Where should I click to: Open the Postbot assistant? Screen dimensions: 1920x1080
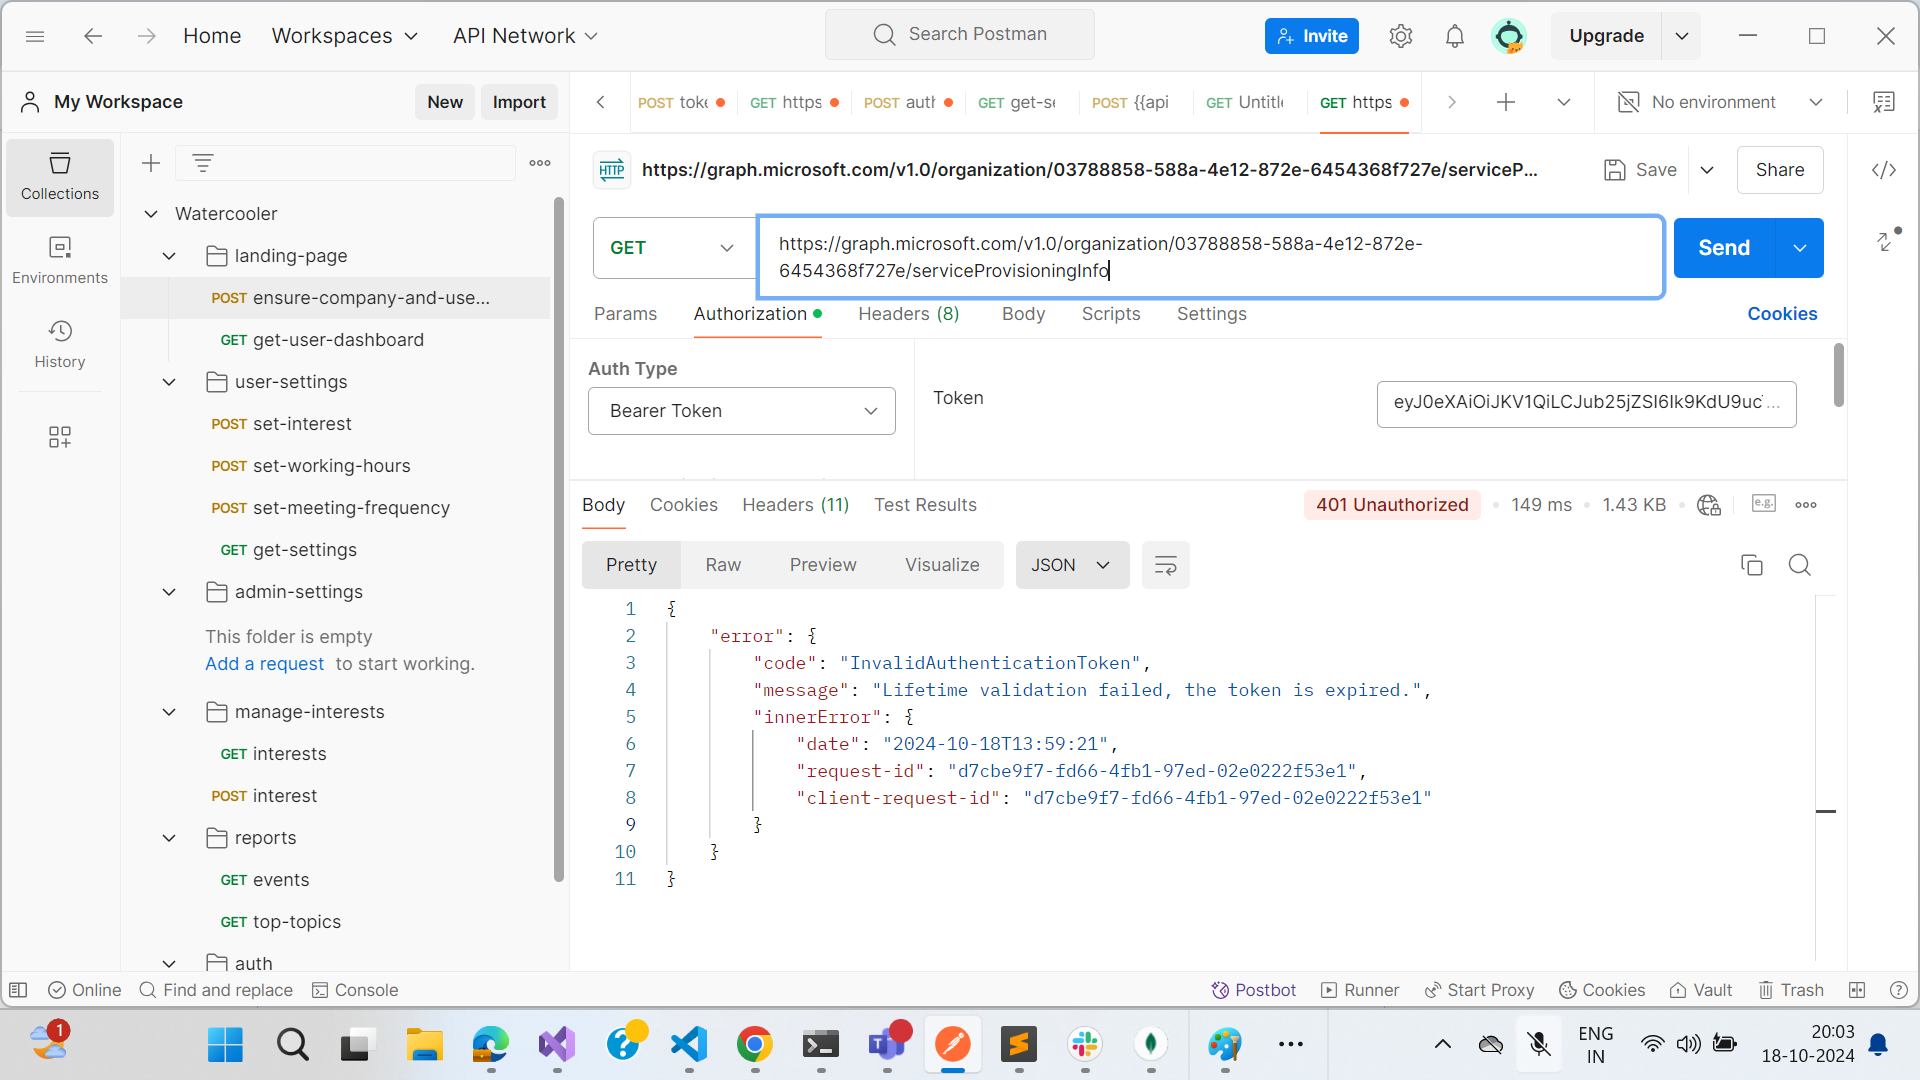pos(1254,990)
